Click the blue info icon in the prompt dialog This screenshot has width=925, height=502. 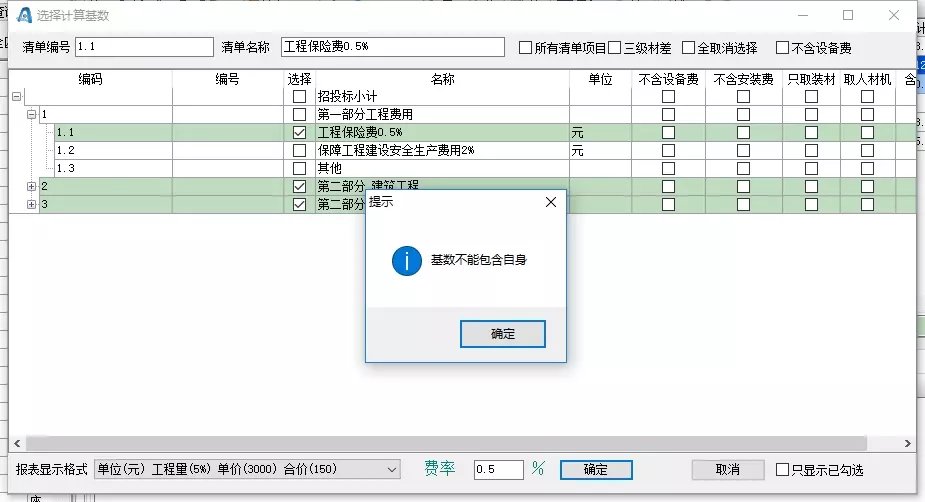click(x=406, y=261)
